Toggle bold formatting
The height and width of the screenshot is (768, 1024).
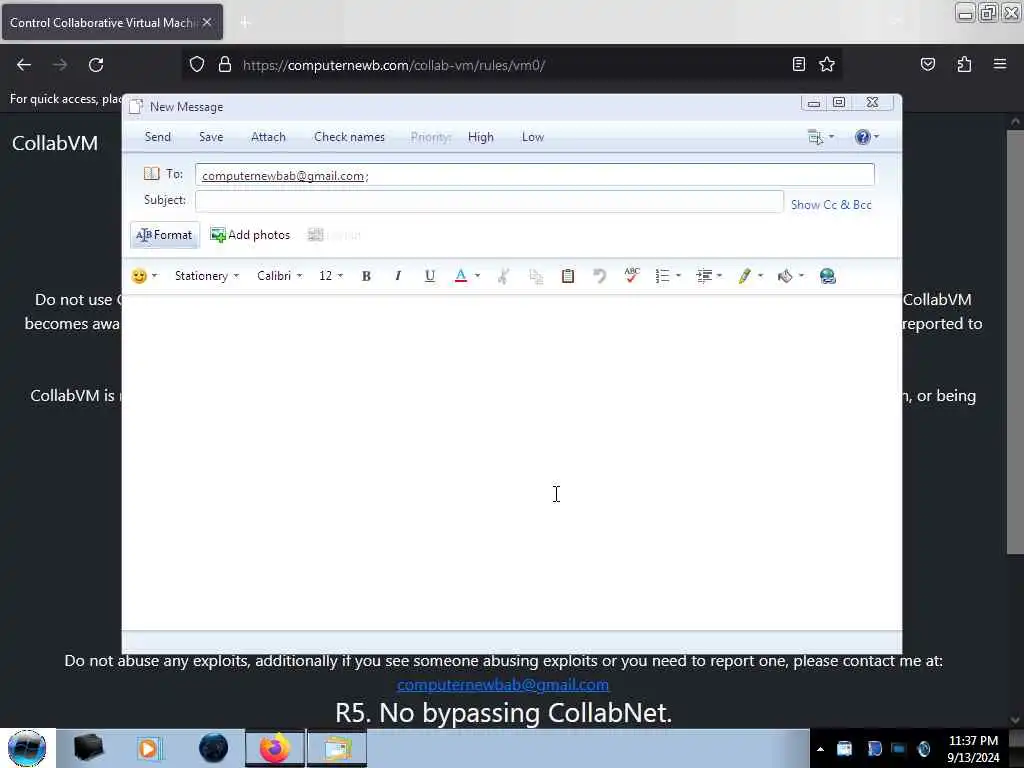[x=366, y=276]
